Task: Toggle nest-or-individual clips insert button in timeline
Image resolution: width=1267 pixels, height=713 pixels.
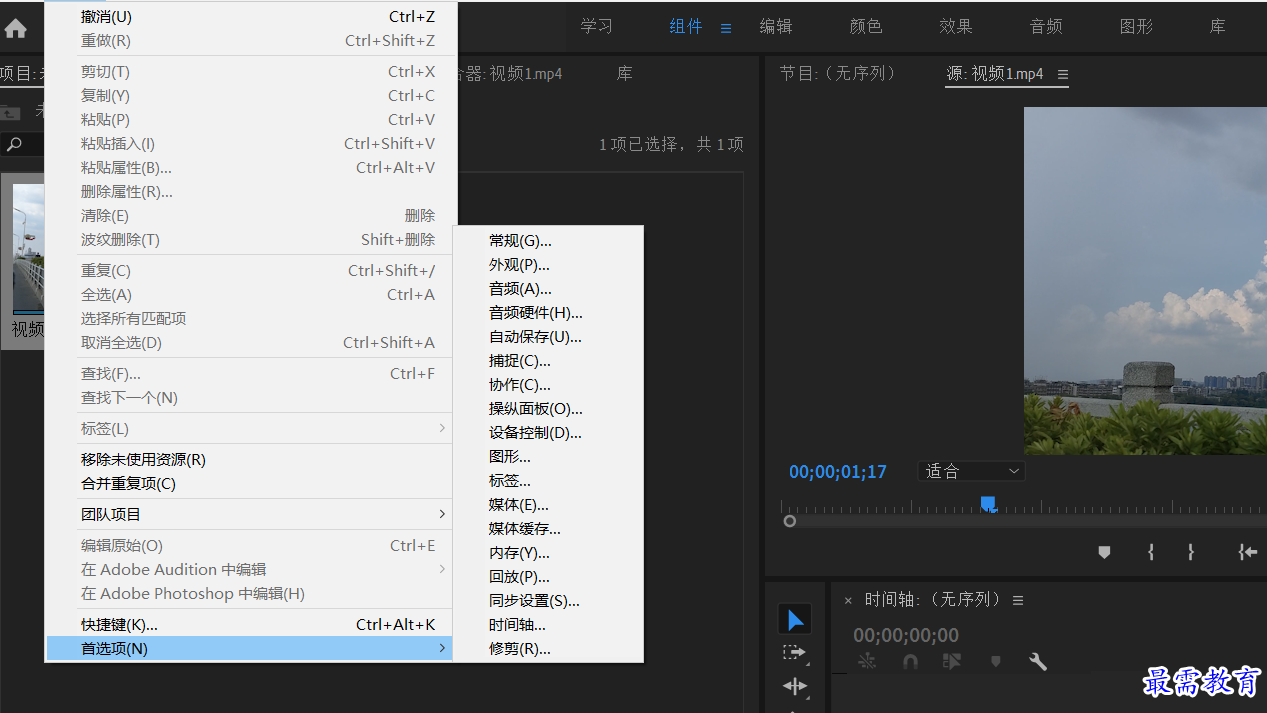Action: 867,661
